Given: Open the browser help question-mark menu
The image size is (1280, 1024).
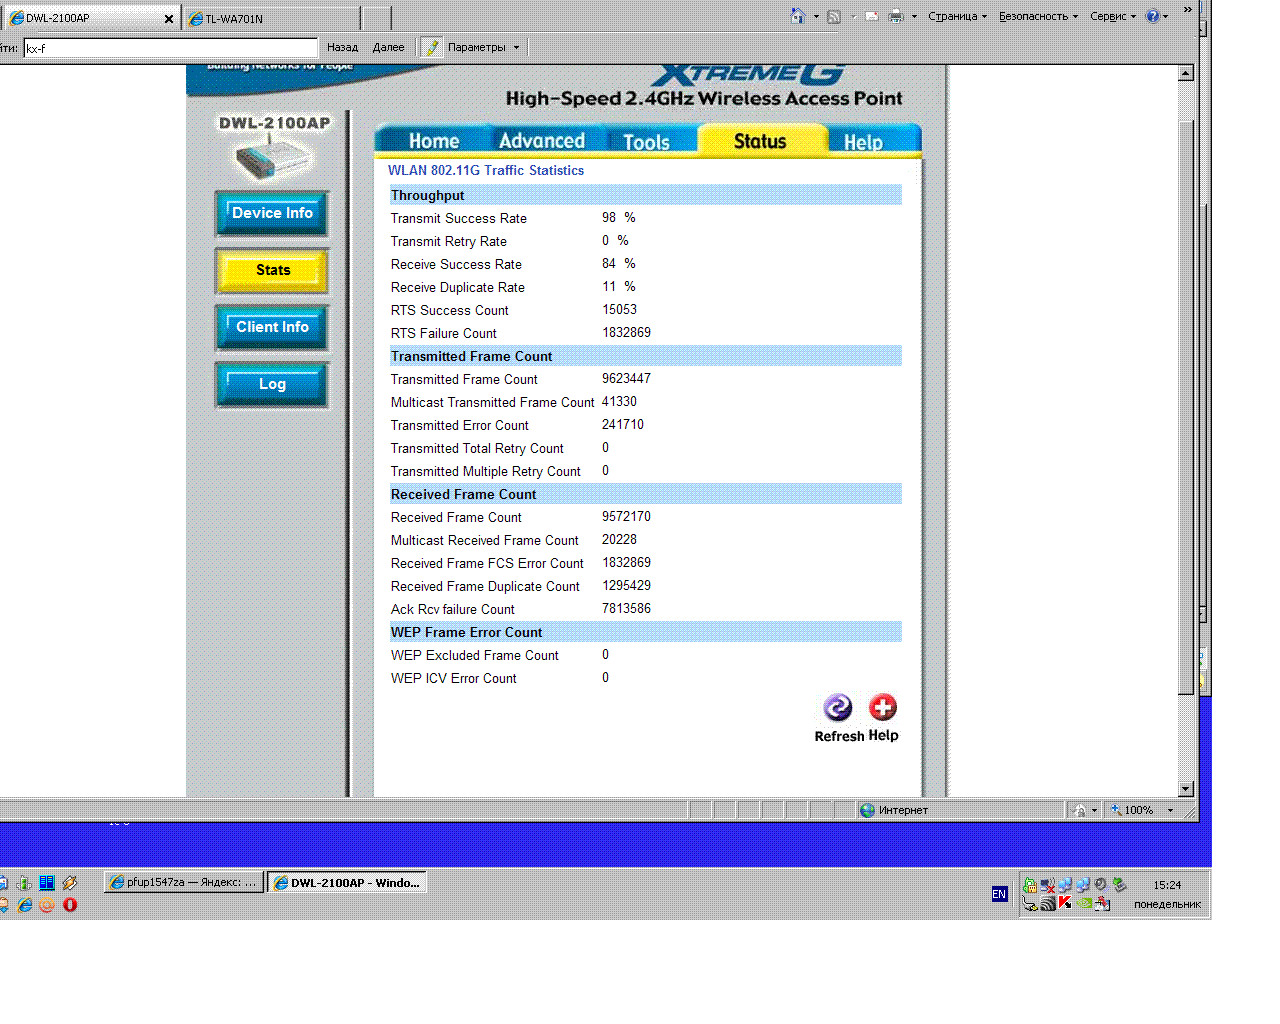Looking at the screenshot, I should (x=1157, y=16).
